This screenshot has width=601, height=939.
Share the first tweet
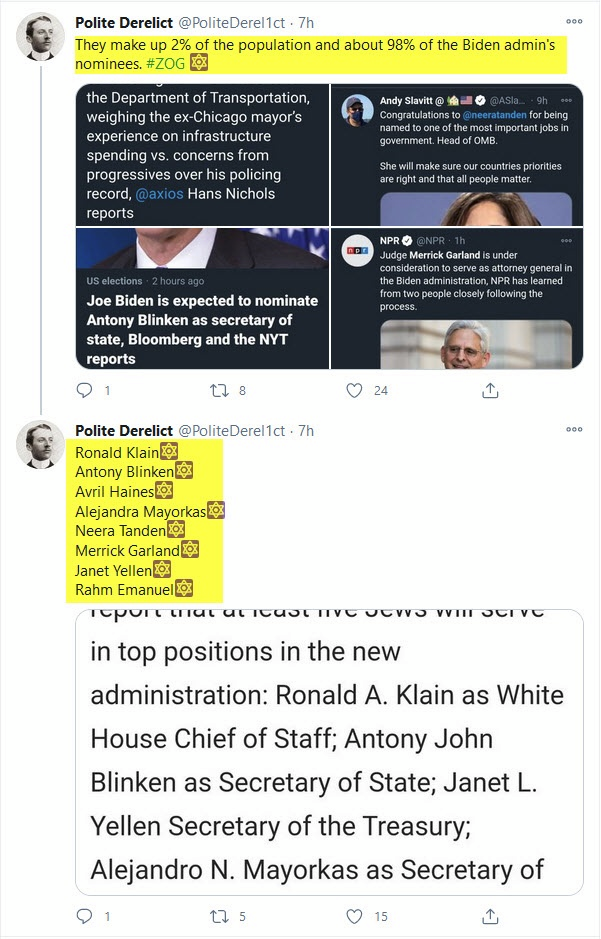(x=490, y=391)
